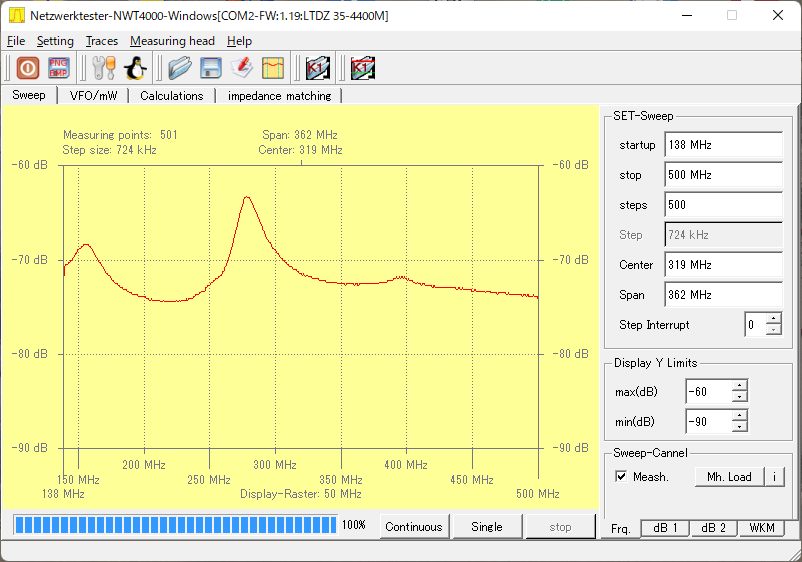Click the open folder toolbar icon

point(180,68)
